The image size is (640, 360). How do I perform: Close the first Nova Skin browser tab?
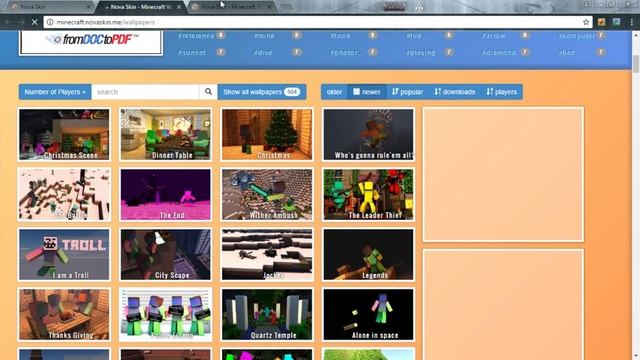point(88,7)
